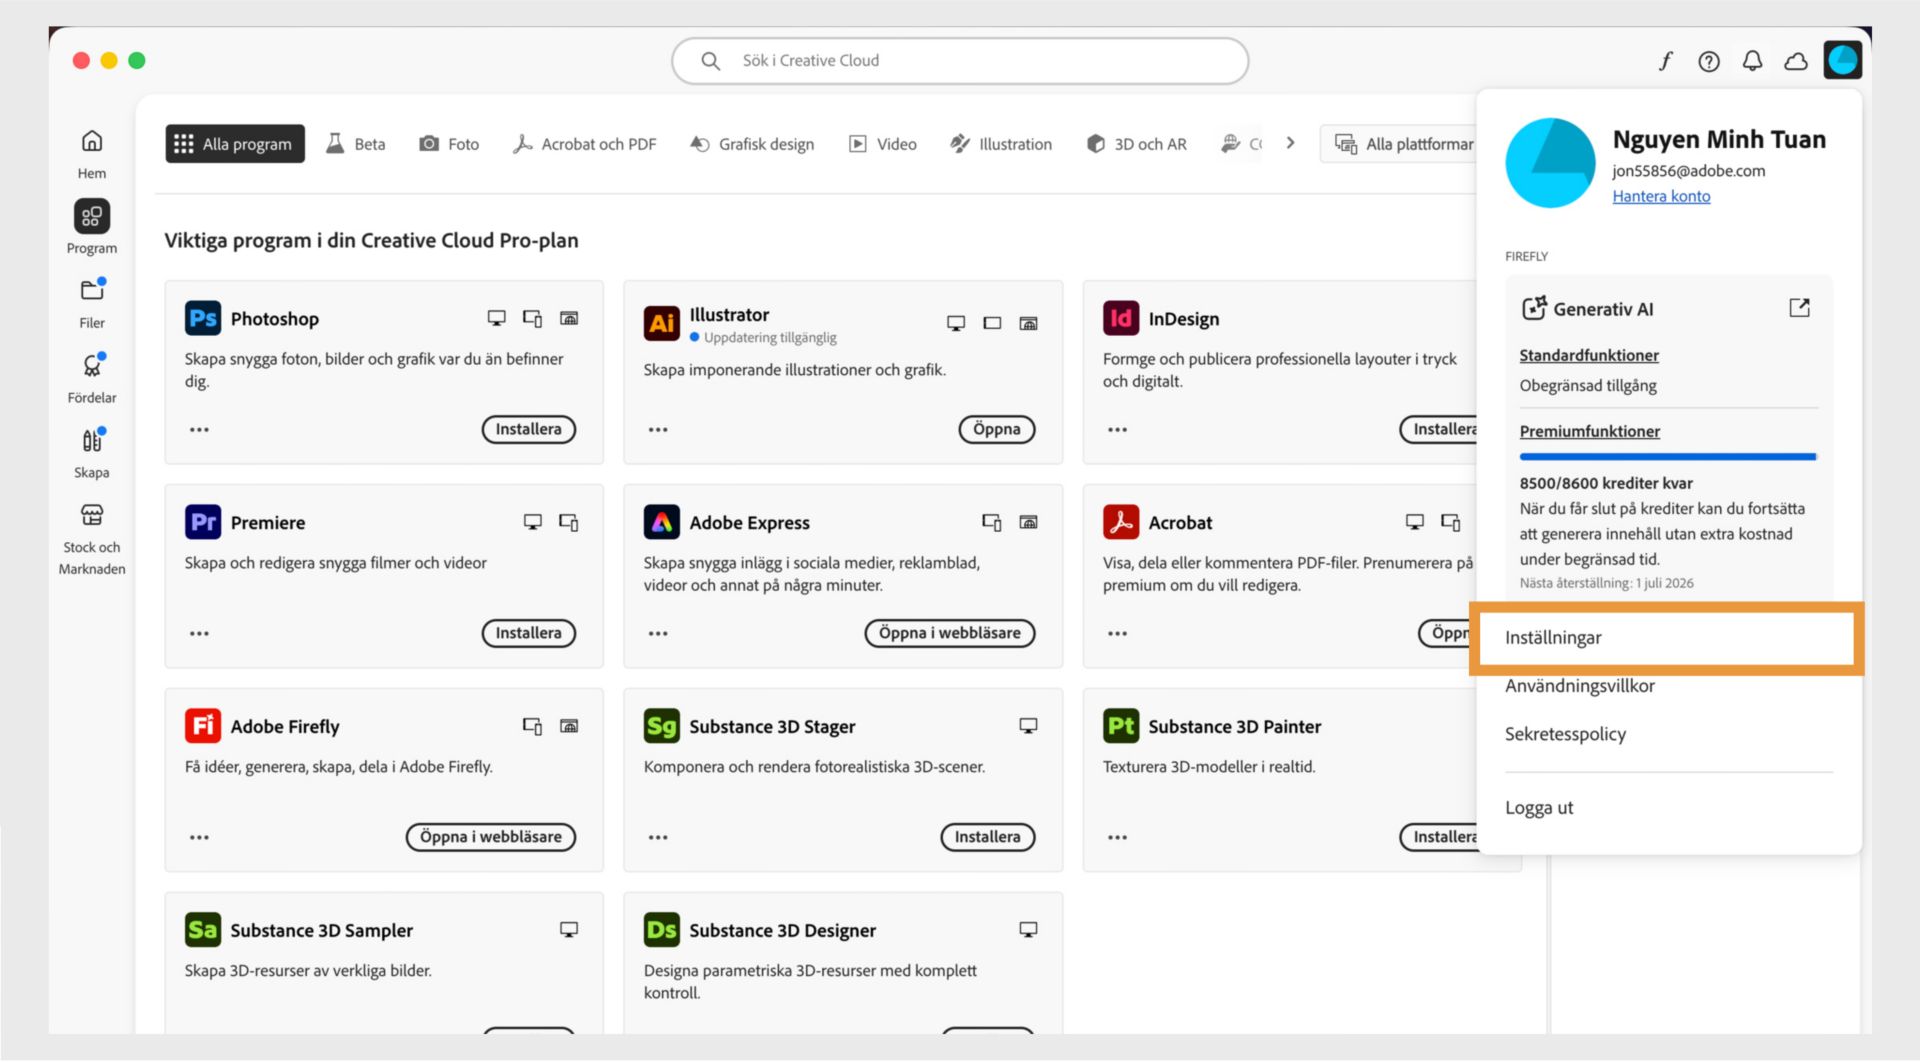Switch to the Grafisk design tab

(752, 144)
